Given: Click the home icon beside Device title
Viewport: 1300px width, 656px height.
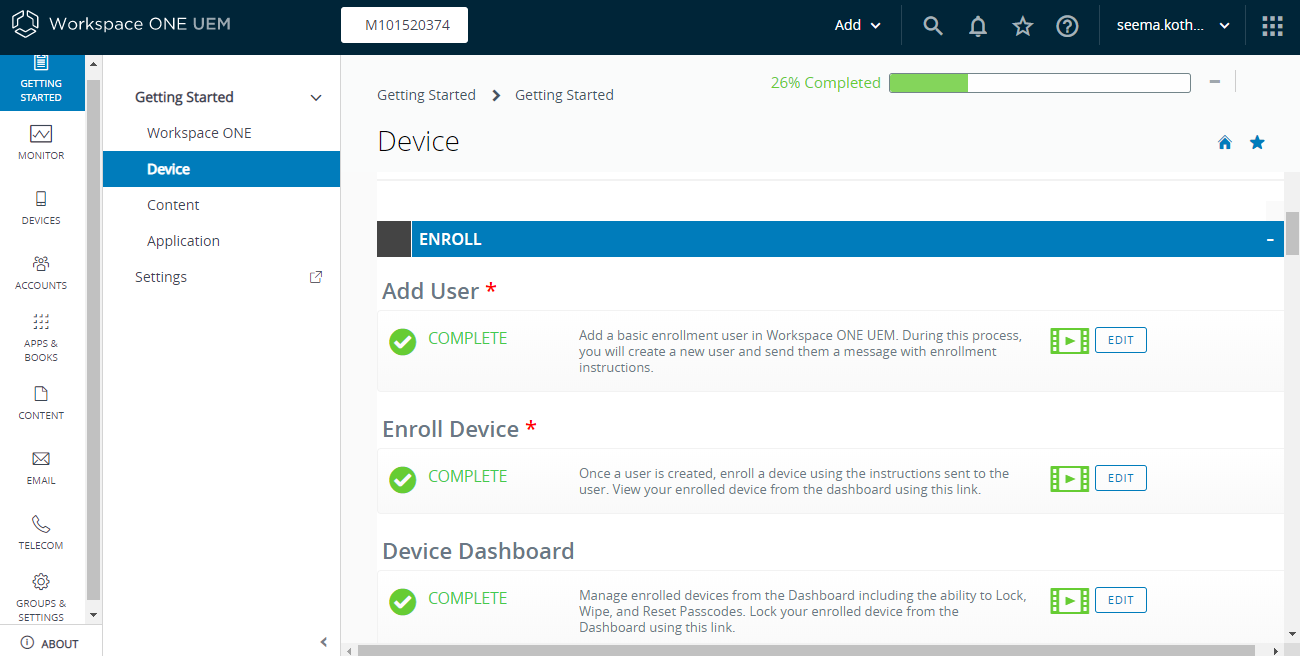Looking at the screenshot, I should [1225, 142].
